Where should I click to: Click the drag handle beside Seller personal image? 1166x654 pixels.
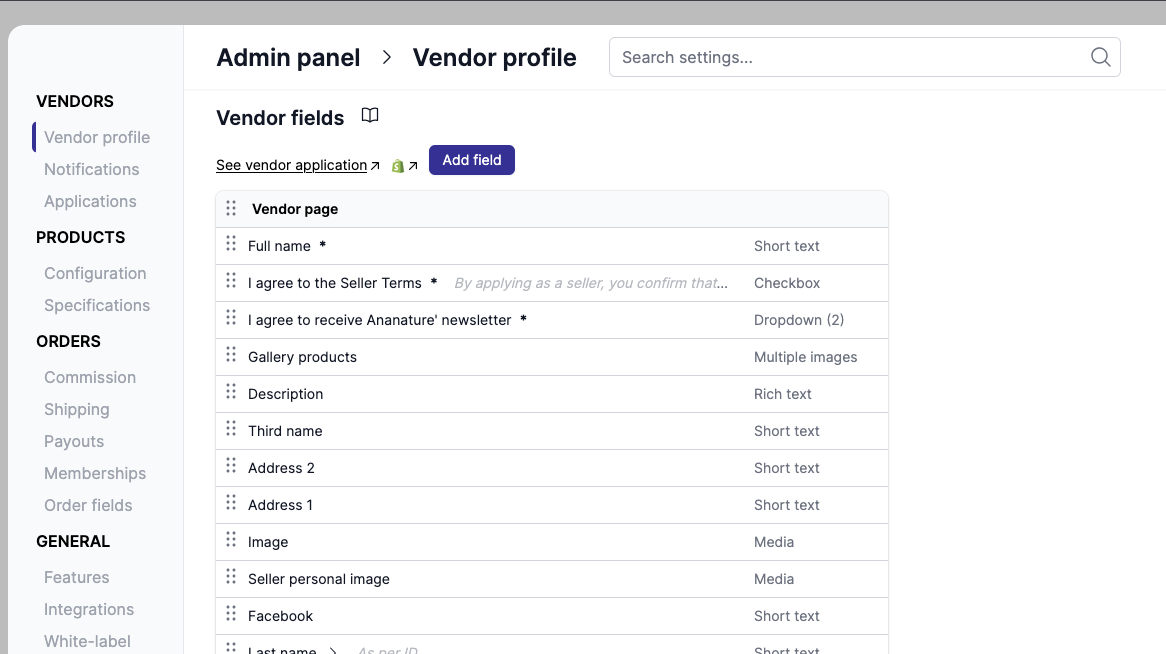[231, 578]
